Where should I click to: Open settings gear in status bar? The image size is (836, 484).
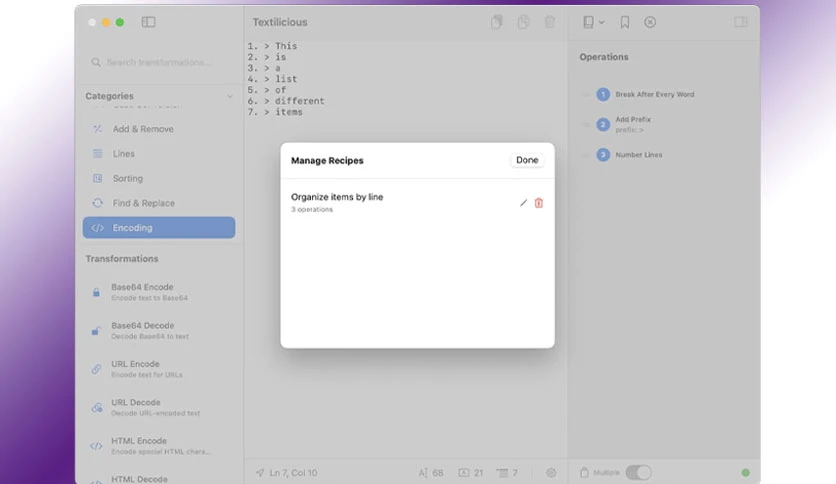tap(551, 473)
